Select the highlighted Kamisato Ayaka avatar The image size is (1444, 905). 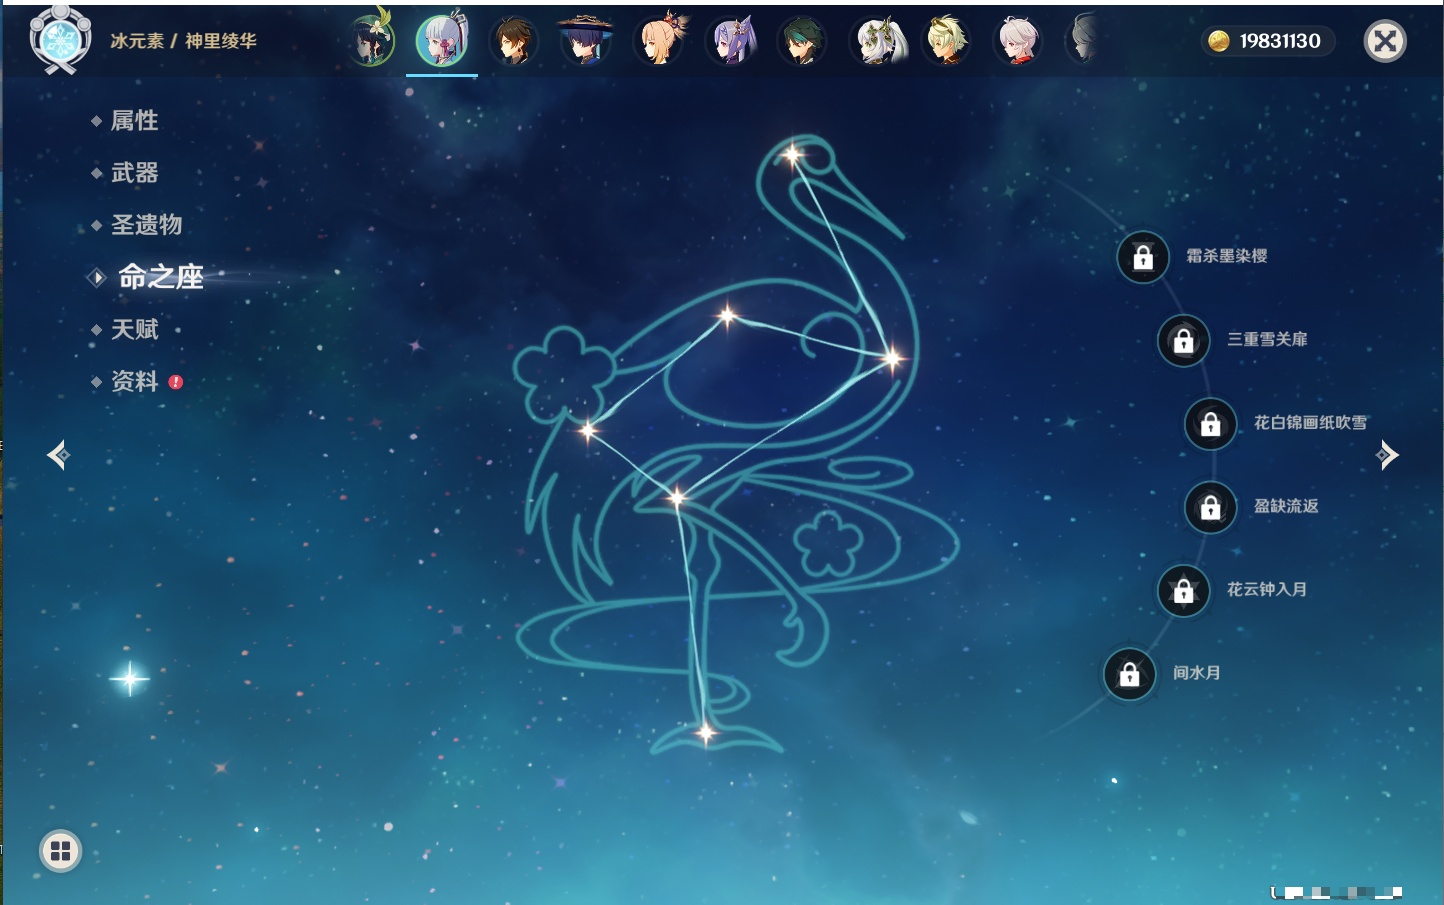tap(442, 41)
